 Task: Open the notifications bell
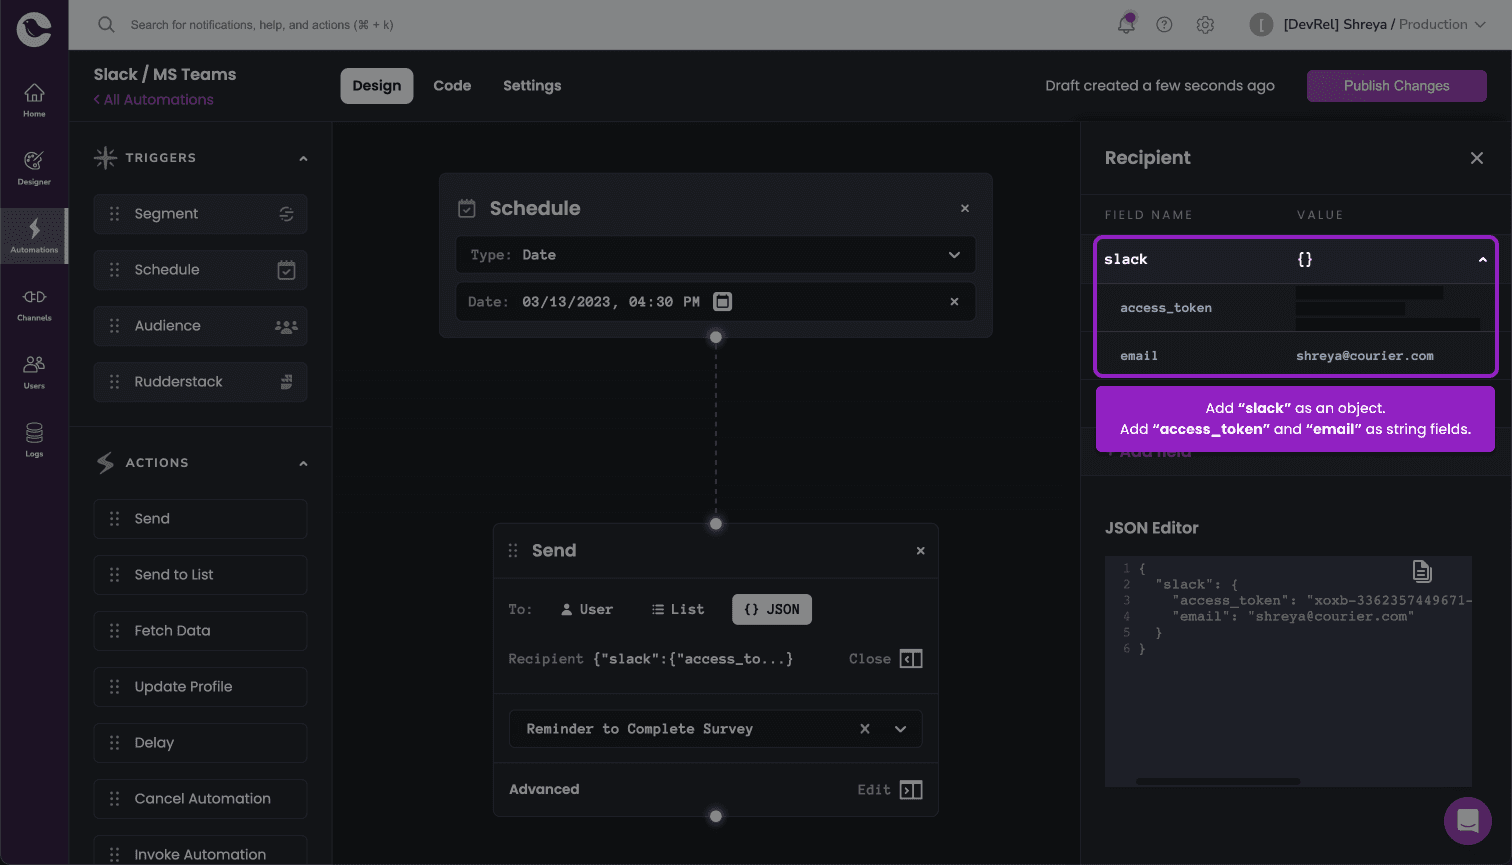[x=1126, y=24]
